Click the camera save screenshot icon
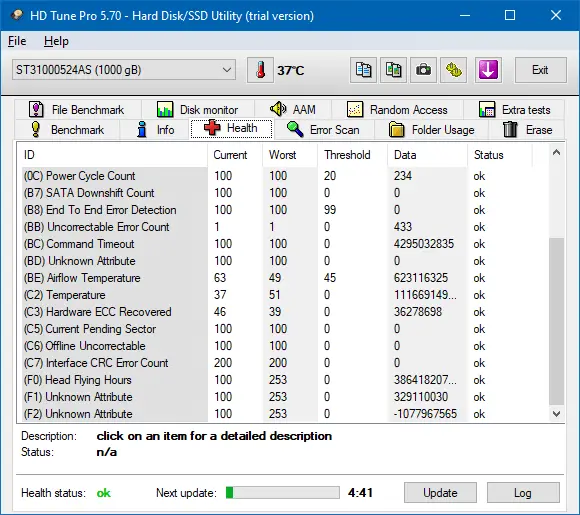Image resolution: width=580 pixels, height=515 pixels. (x=424, y=70)
